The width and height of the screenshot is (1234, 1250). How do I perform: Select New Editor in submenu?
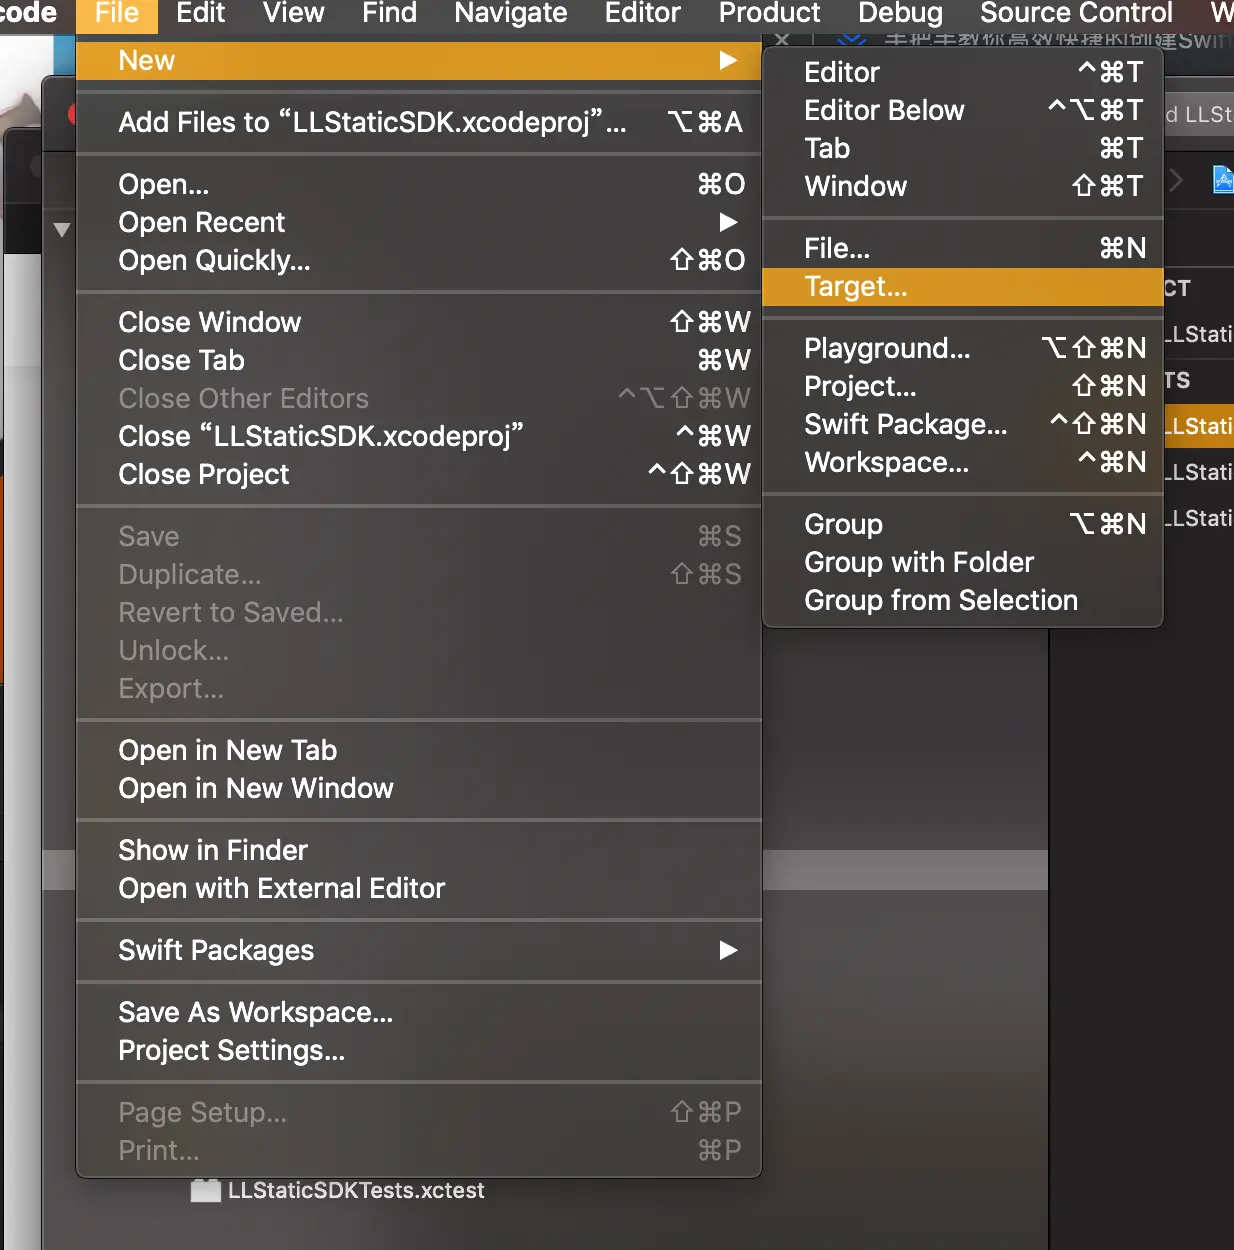click(963, 73)
